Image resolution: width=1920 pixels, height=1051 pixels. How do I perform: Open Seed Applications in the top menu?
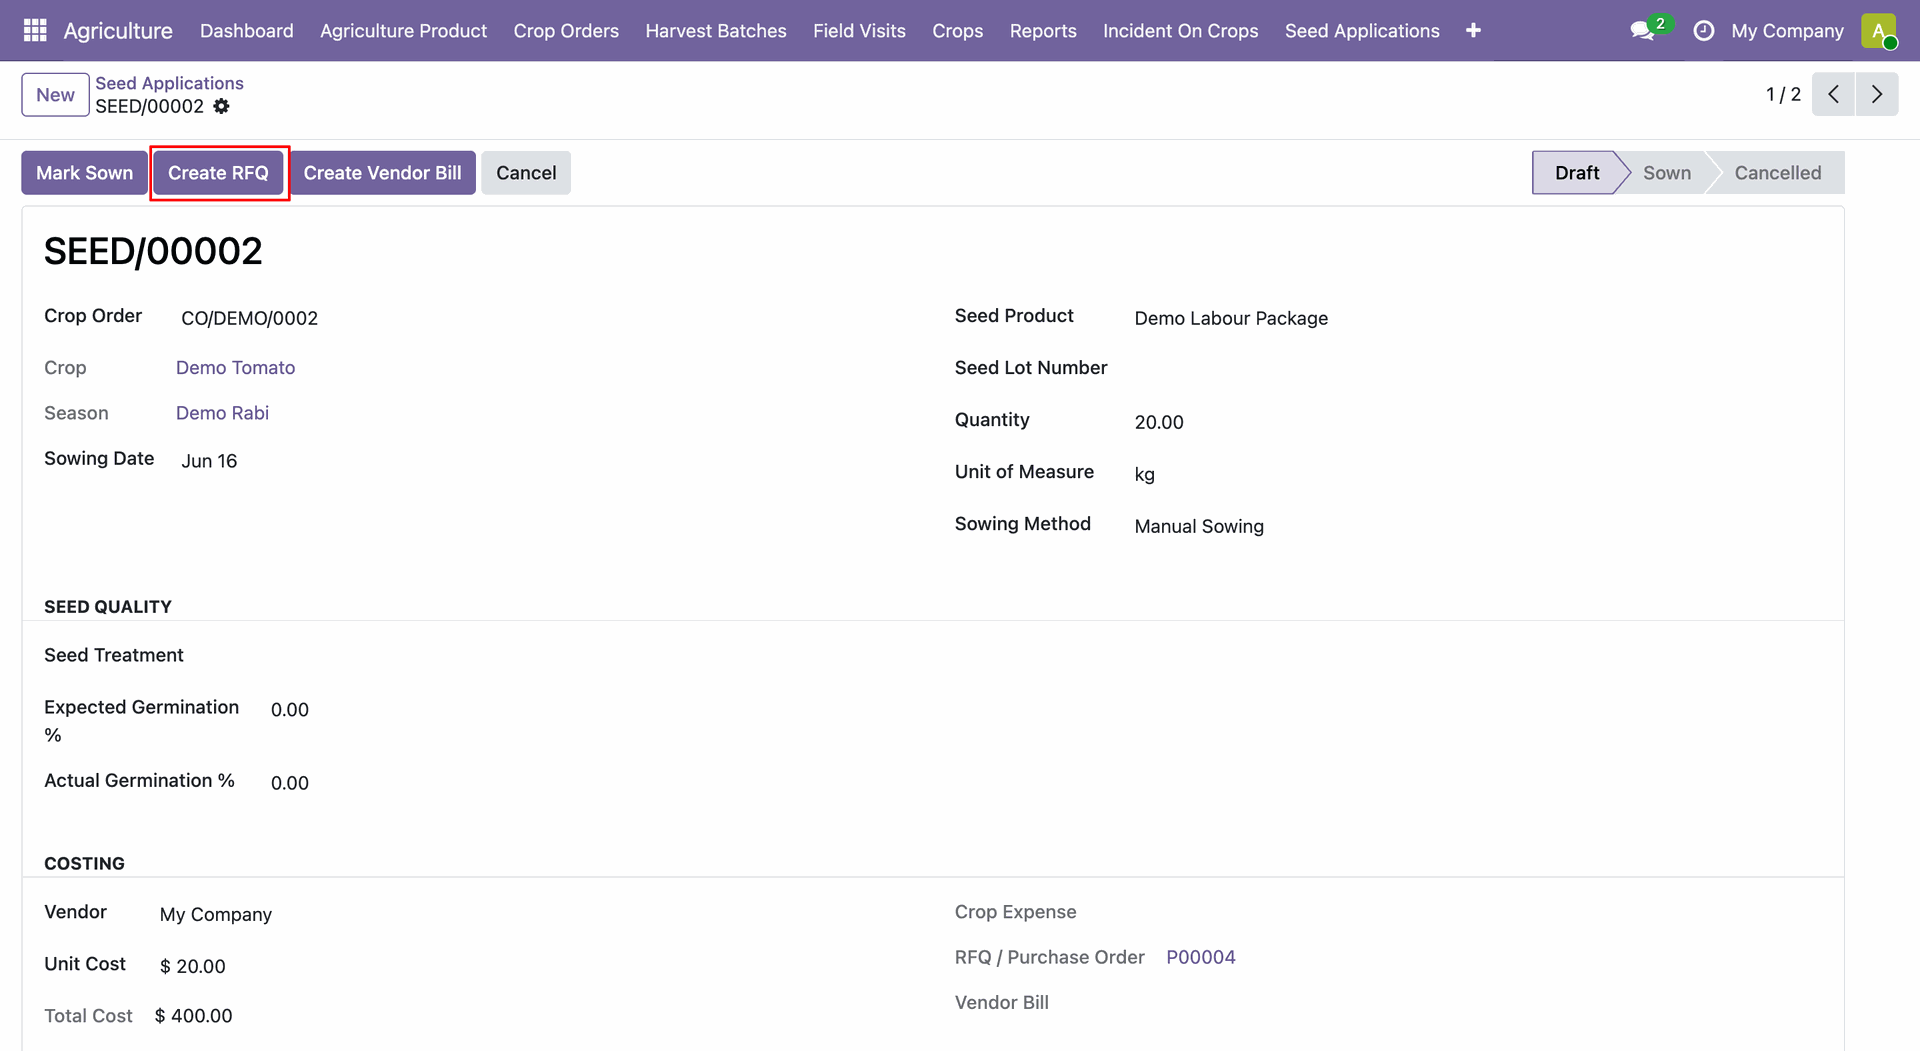(x=1362, y=31)
